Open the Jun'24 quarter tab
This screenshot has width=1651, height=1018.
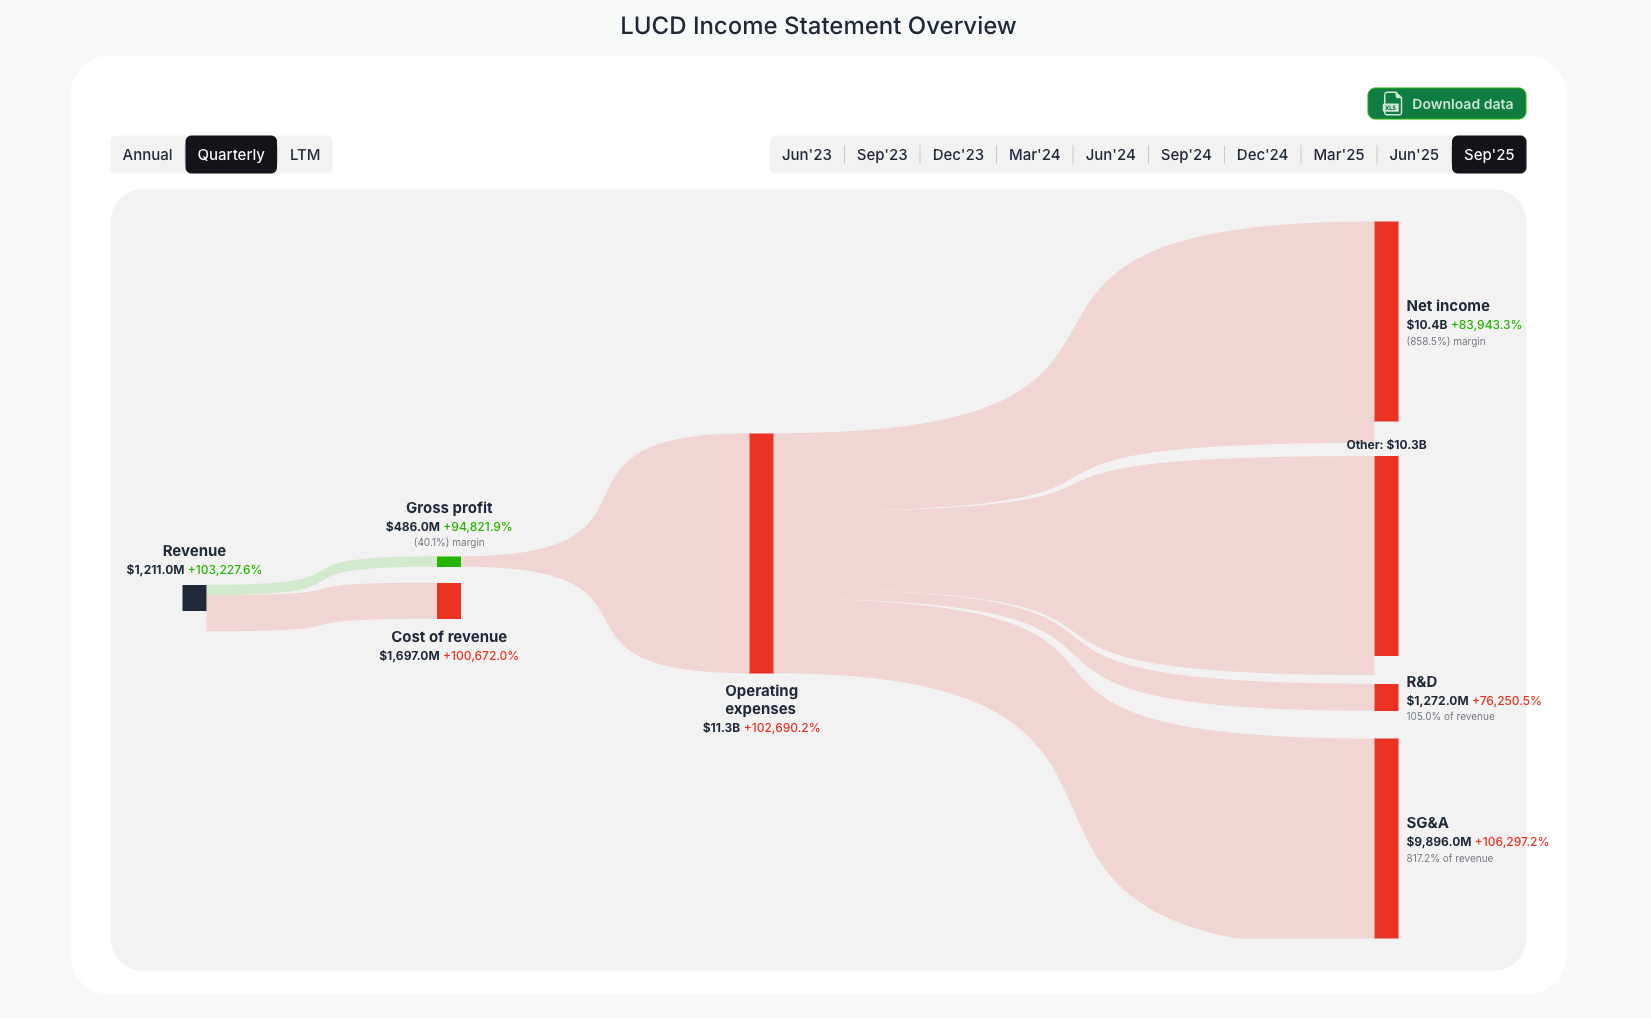[1110, 154]
